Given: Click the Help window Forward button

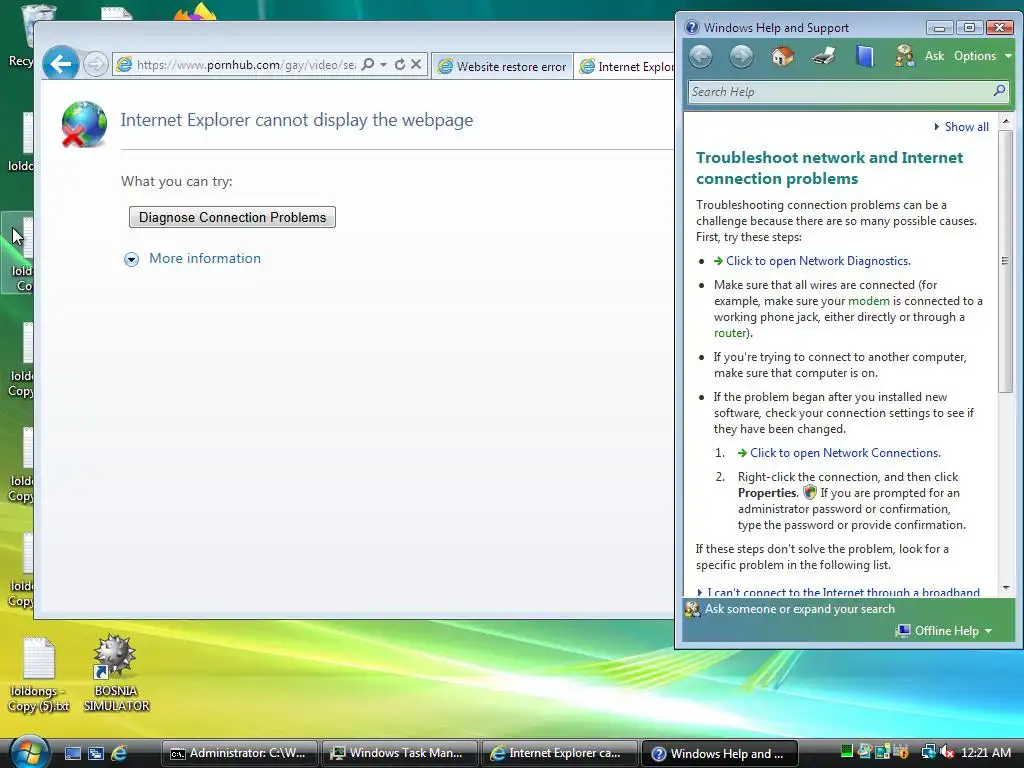Looking at the screenshot, I should tap(741, 56).
